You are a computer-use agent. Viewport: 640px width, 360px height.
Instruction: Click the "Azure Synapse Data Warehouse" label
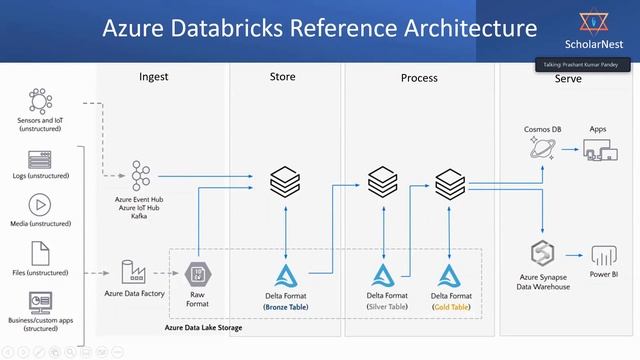543,282
